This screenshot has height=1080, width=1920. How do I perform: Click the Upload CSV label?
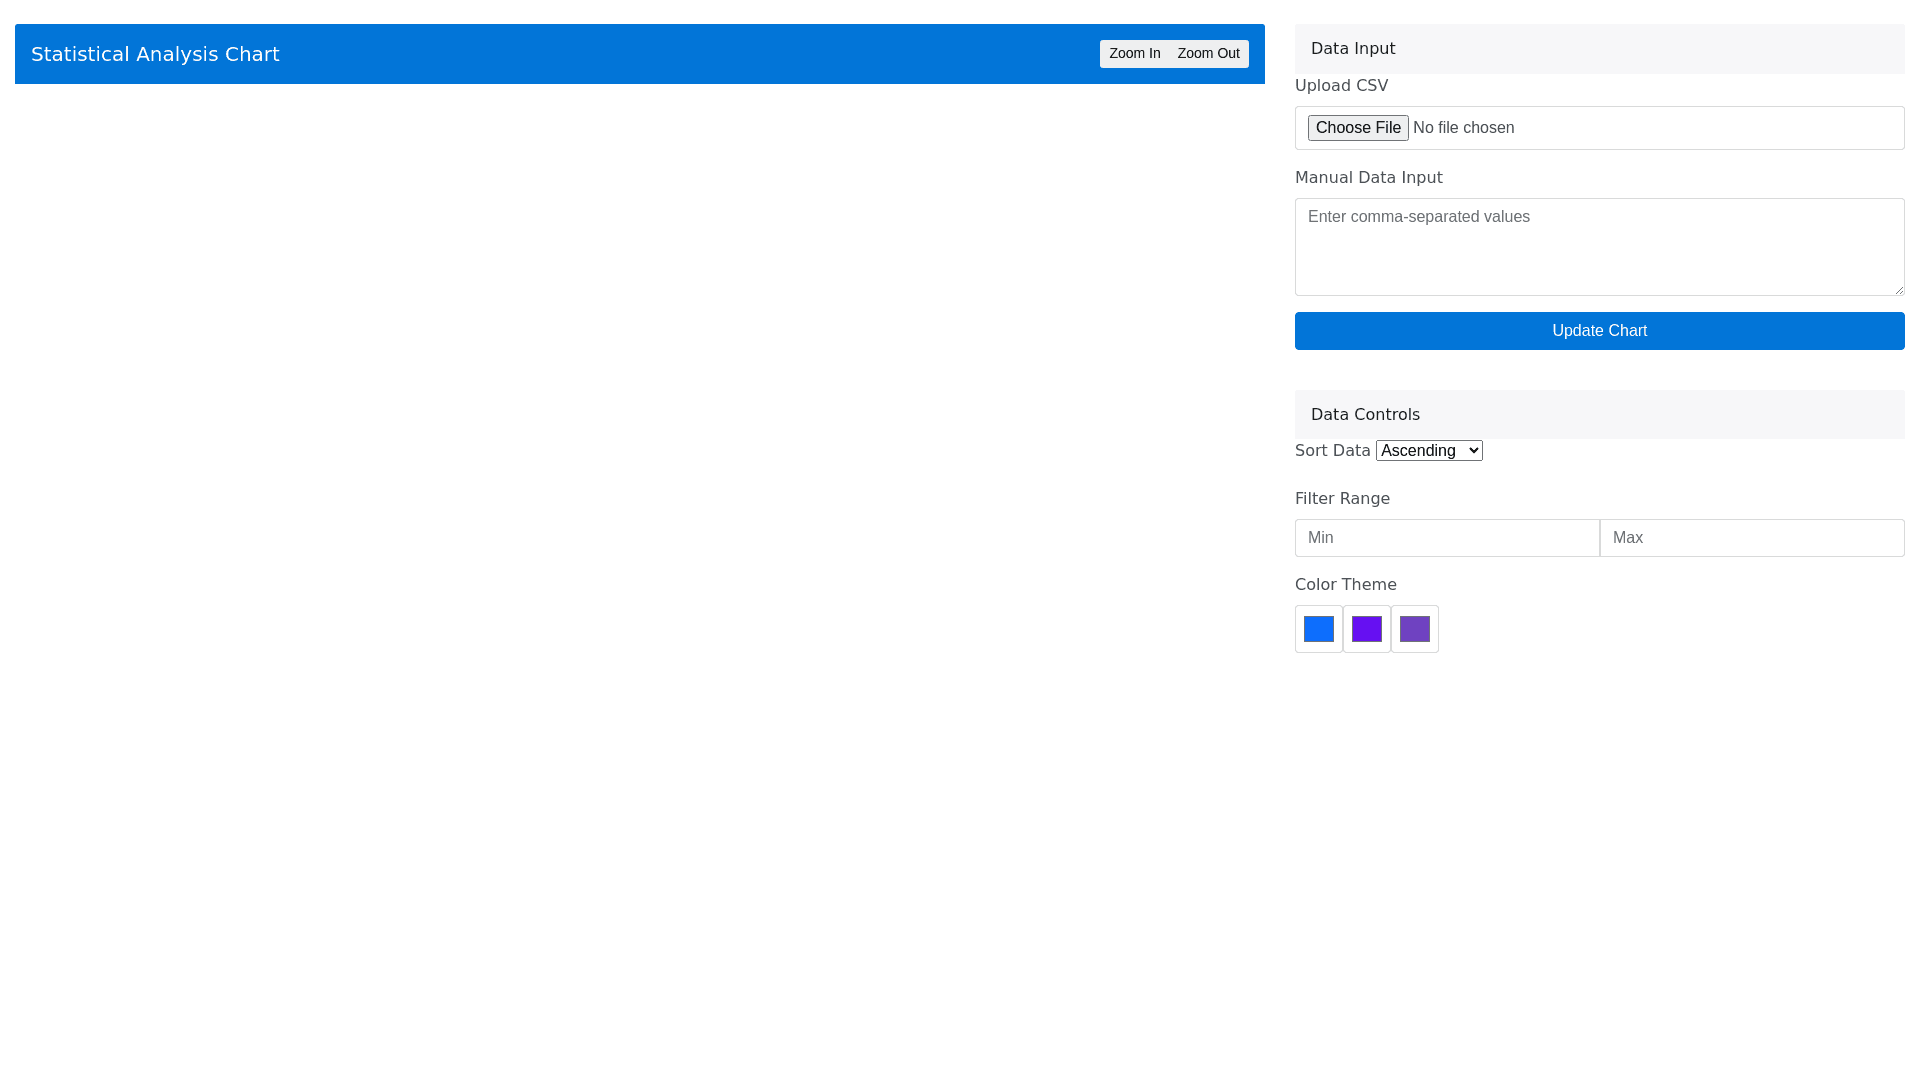click(x=1341, y=86)
